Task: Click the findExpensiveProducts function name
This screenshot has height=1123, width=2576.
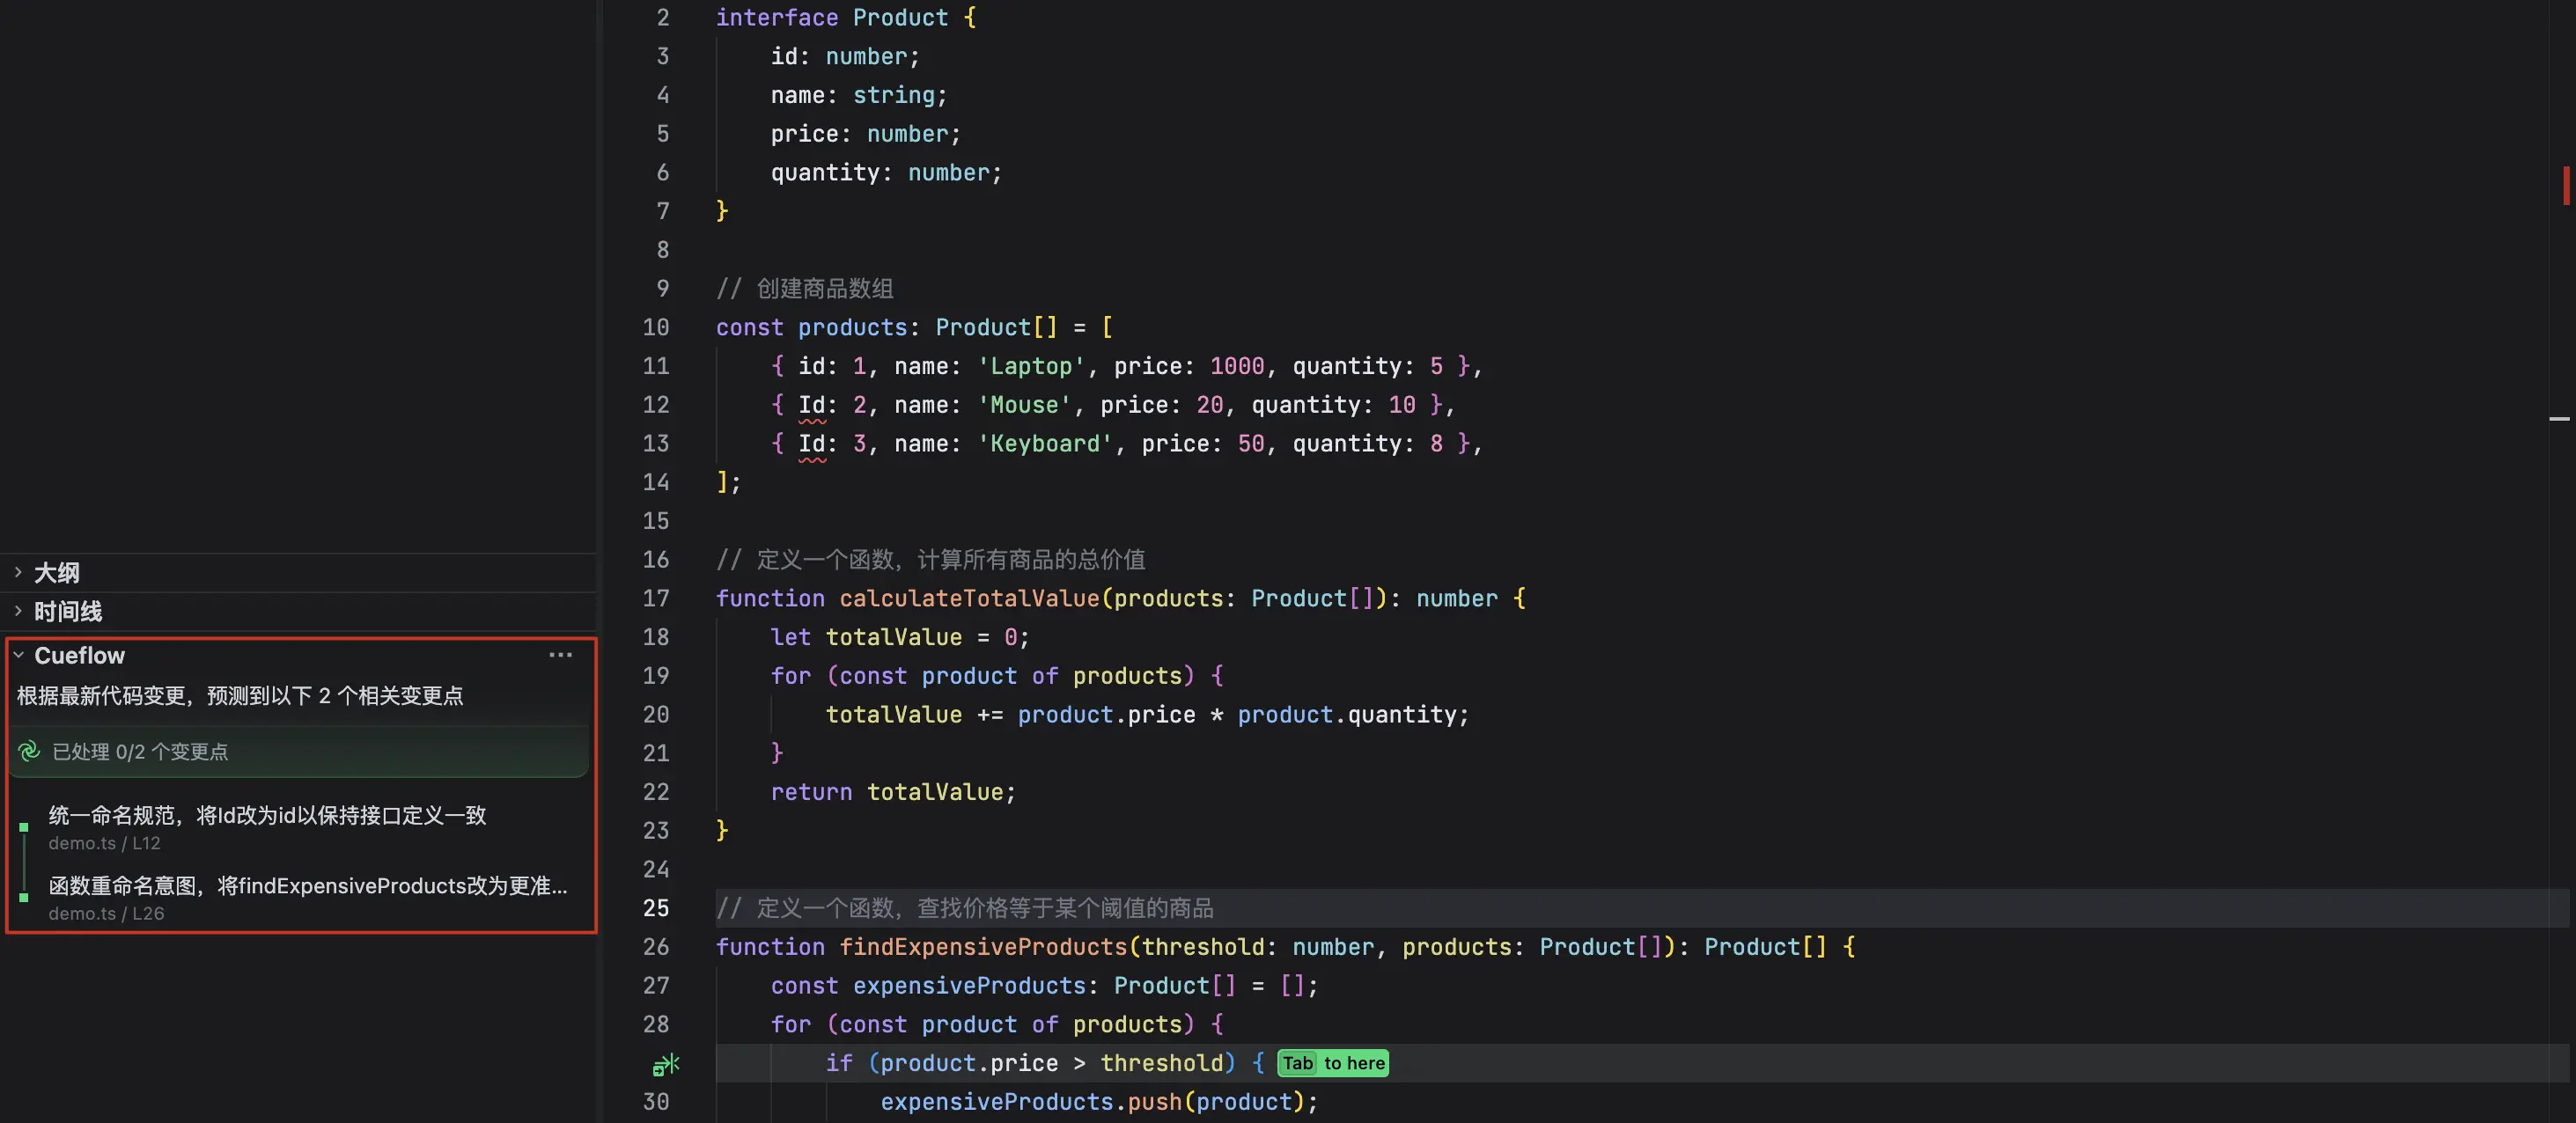Action: coord(982,947)
